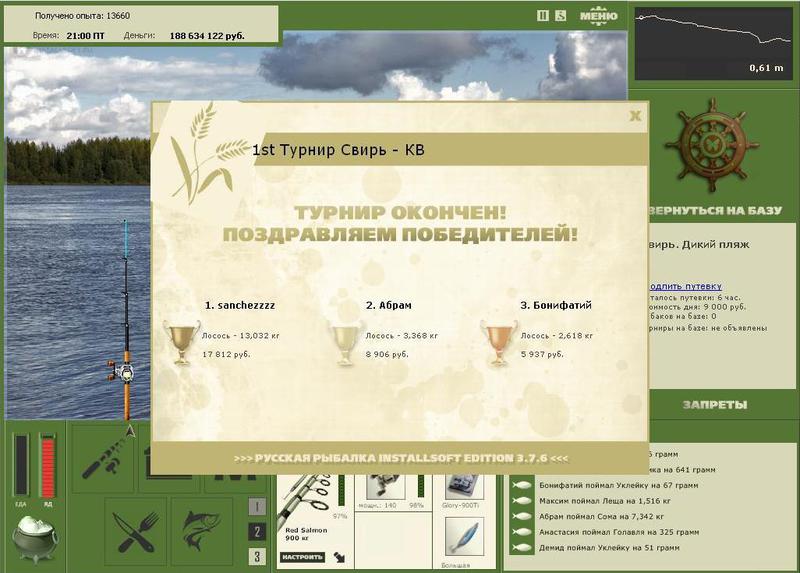Click the prize amount 5 937 руб.
This screenshot has width=800, height=573.
click(542, 354)
